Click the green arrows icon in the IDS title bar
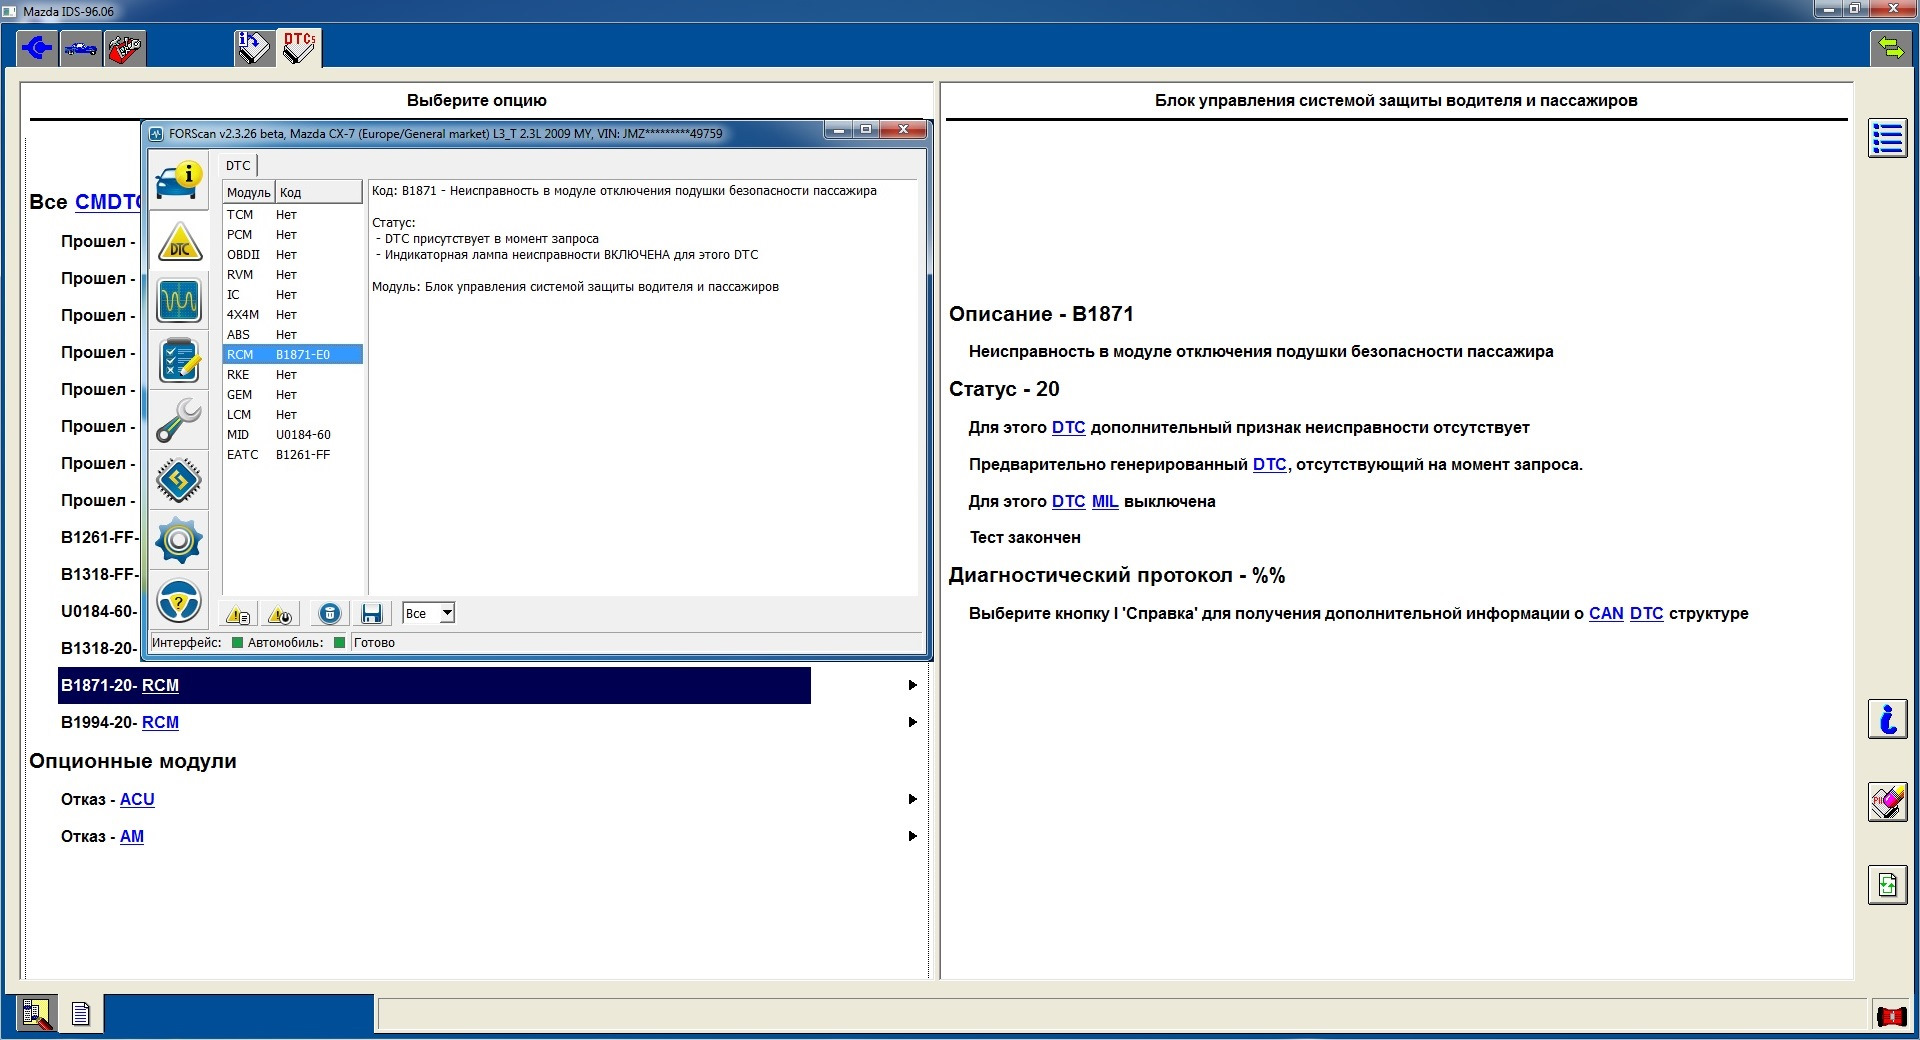This screenshot has width=1920, height=1040. click(1891, 47)
